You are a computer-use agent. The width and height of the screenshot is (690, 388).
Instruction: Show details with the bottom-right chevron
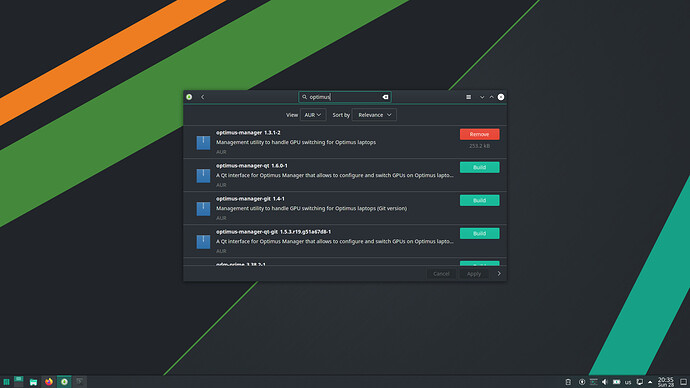pos(499,274)
